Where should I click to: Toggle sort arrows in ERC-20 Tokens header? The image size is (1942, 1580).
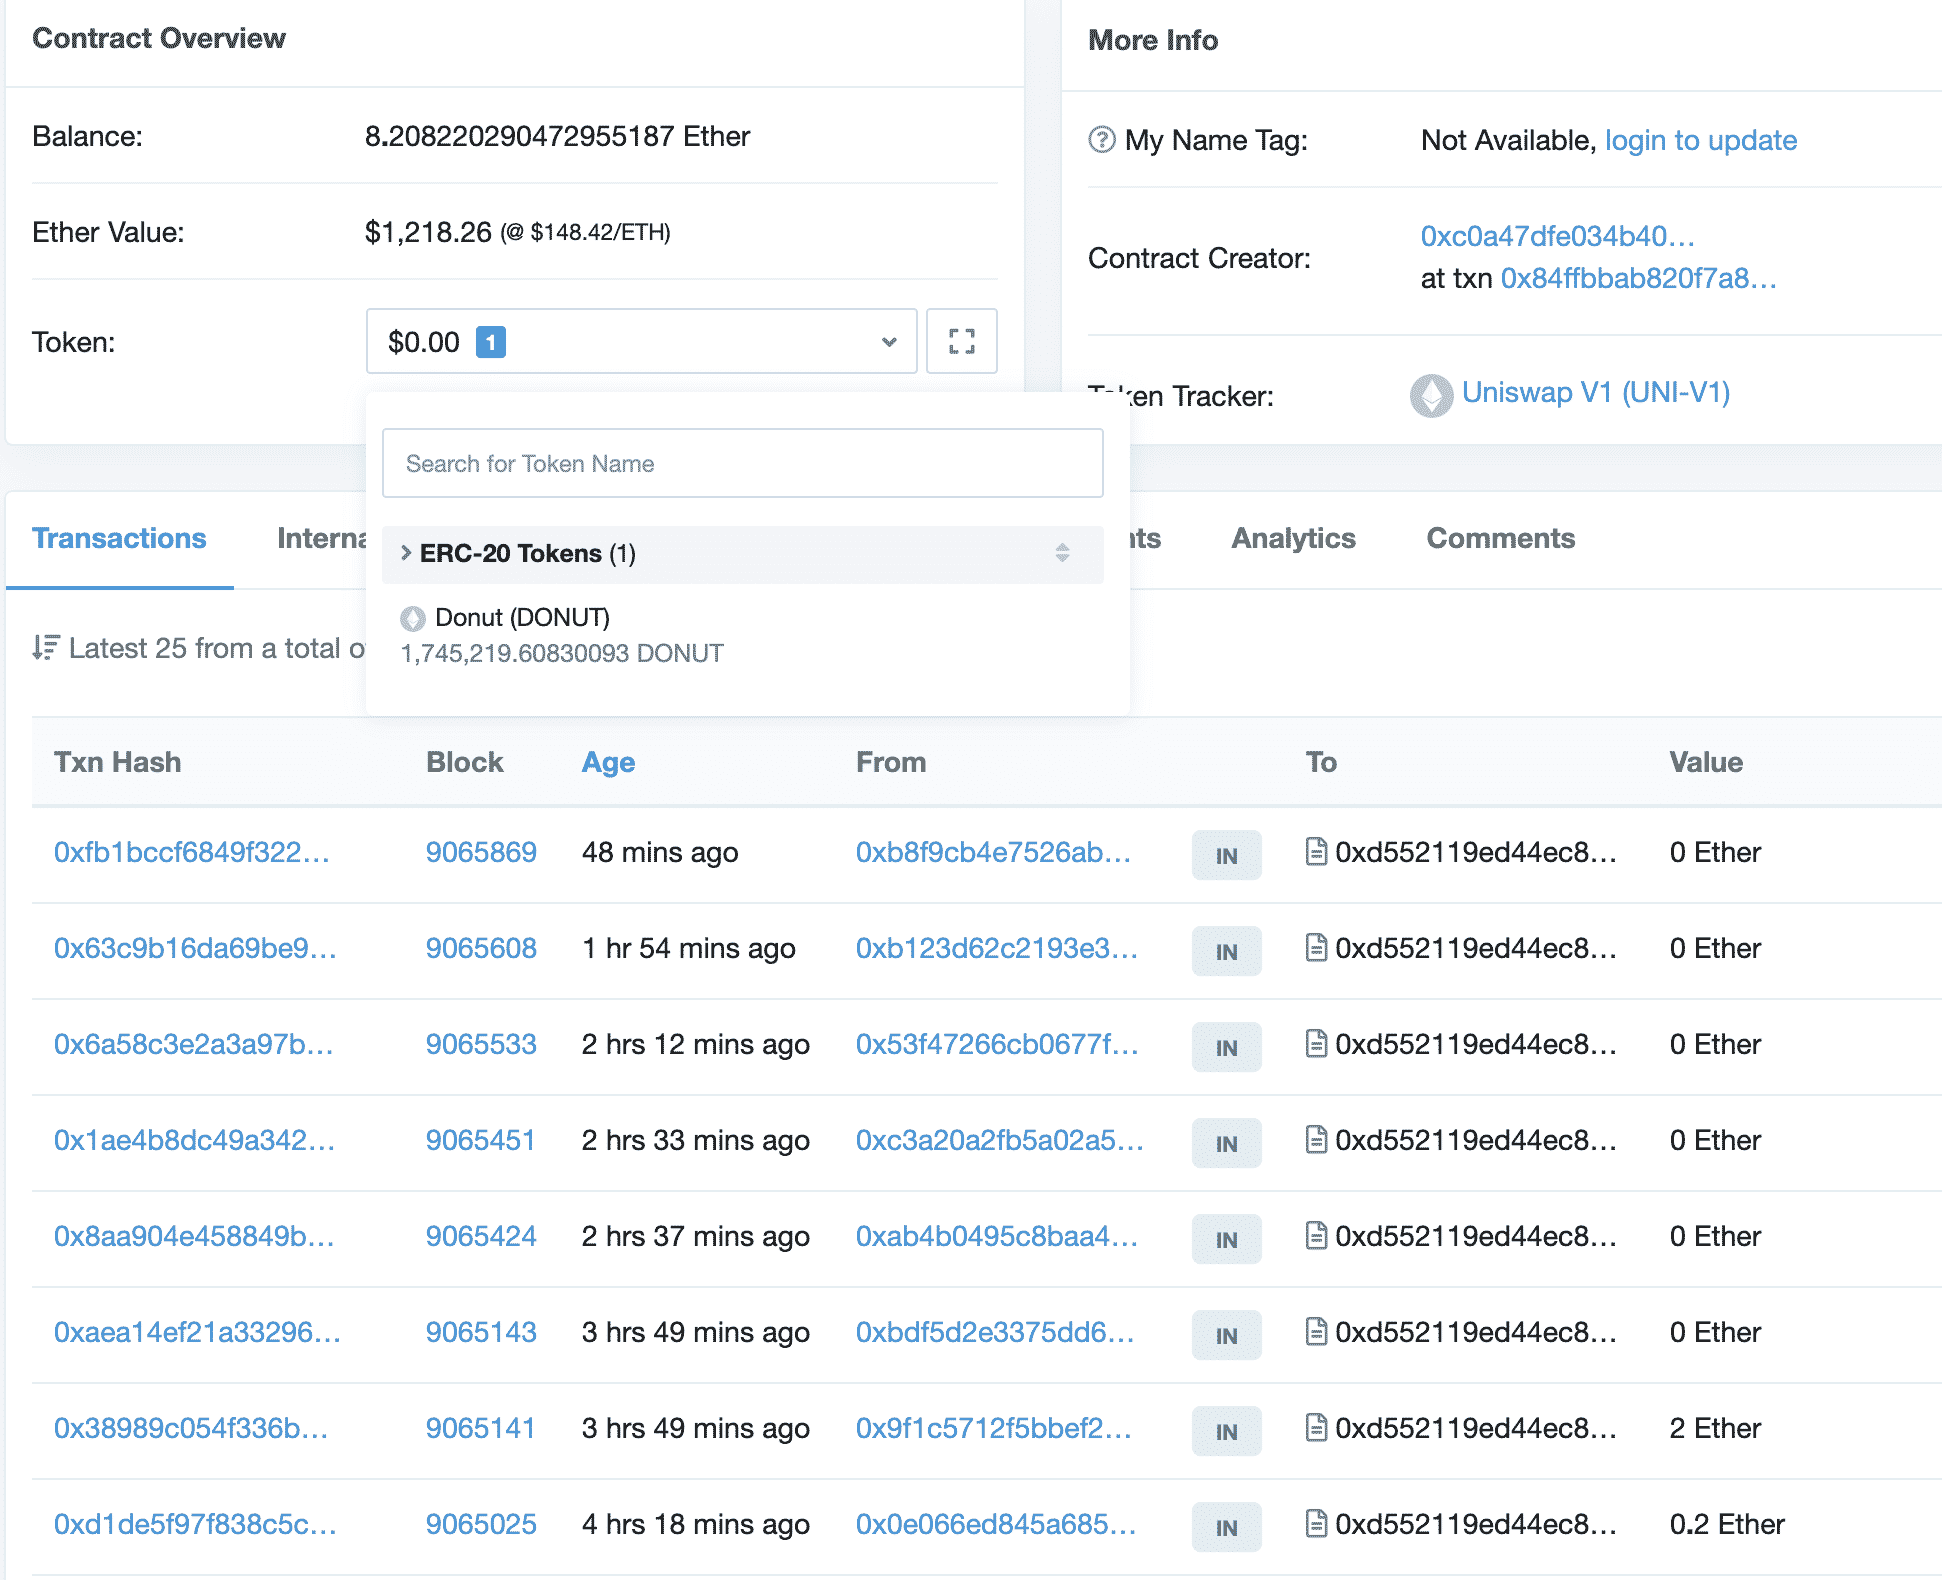click(x=1062, y=553)
